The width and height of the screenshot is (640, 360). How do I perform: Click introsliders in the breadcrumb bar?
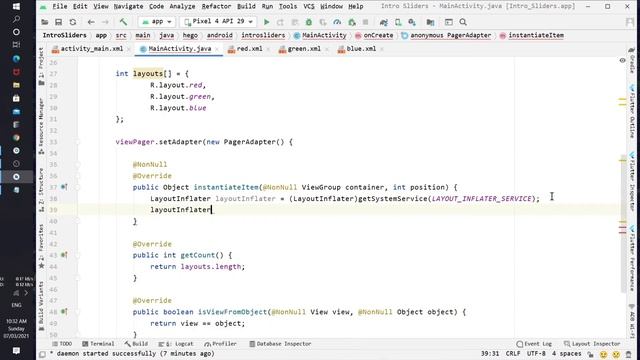coord(263,36)
